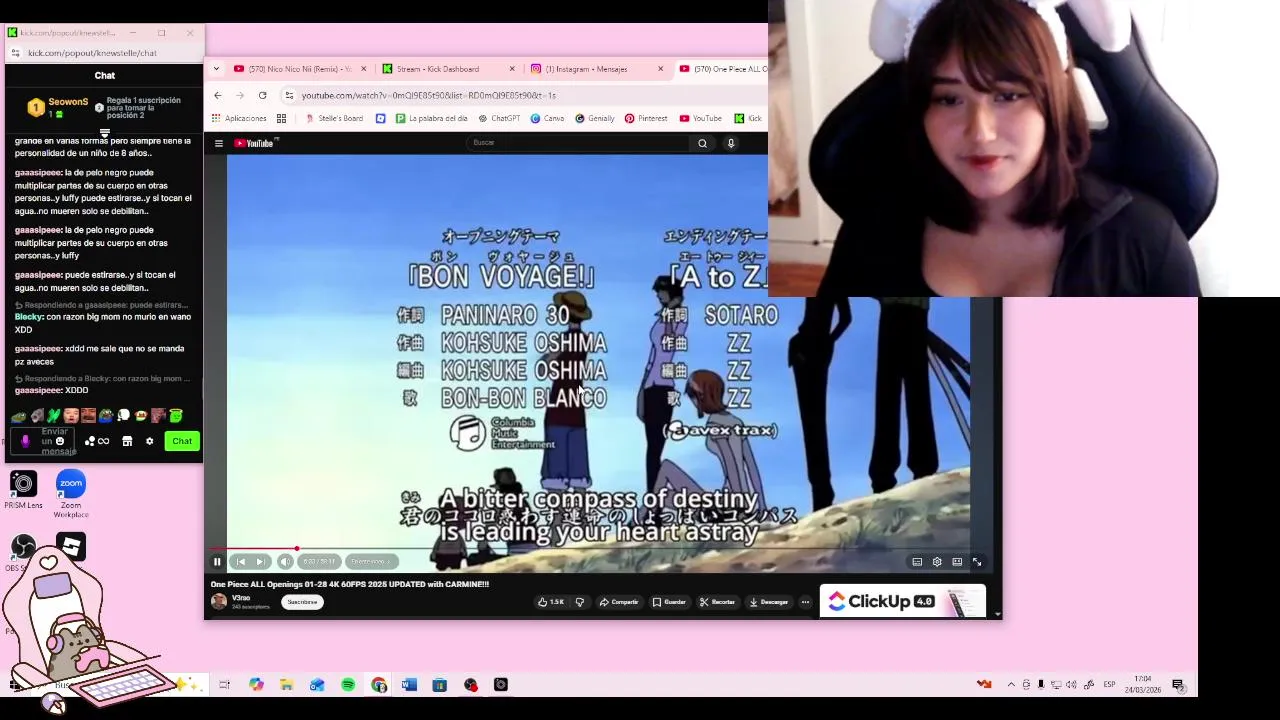Select the One Piece ALL Openings tab

pos(722,69)
